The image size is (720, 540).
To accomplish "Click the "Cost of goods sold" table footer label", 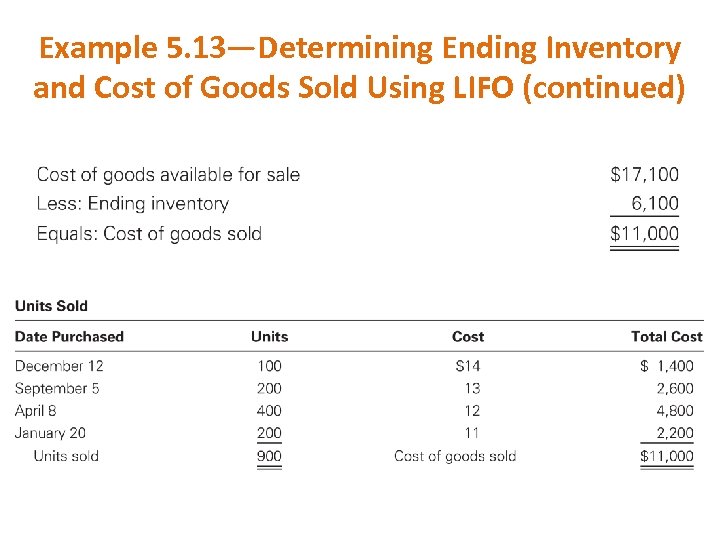I will [x=455, y=456].
